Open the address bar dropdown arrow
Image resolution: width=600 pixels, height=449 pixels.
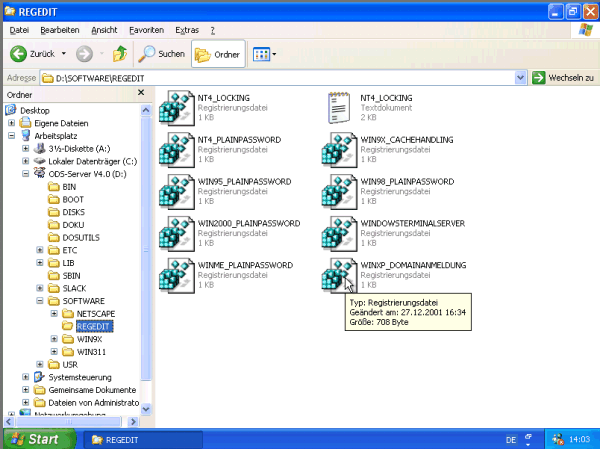pos(520,78)
